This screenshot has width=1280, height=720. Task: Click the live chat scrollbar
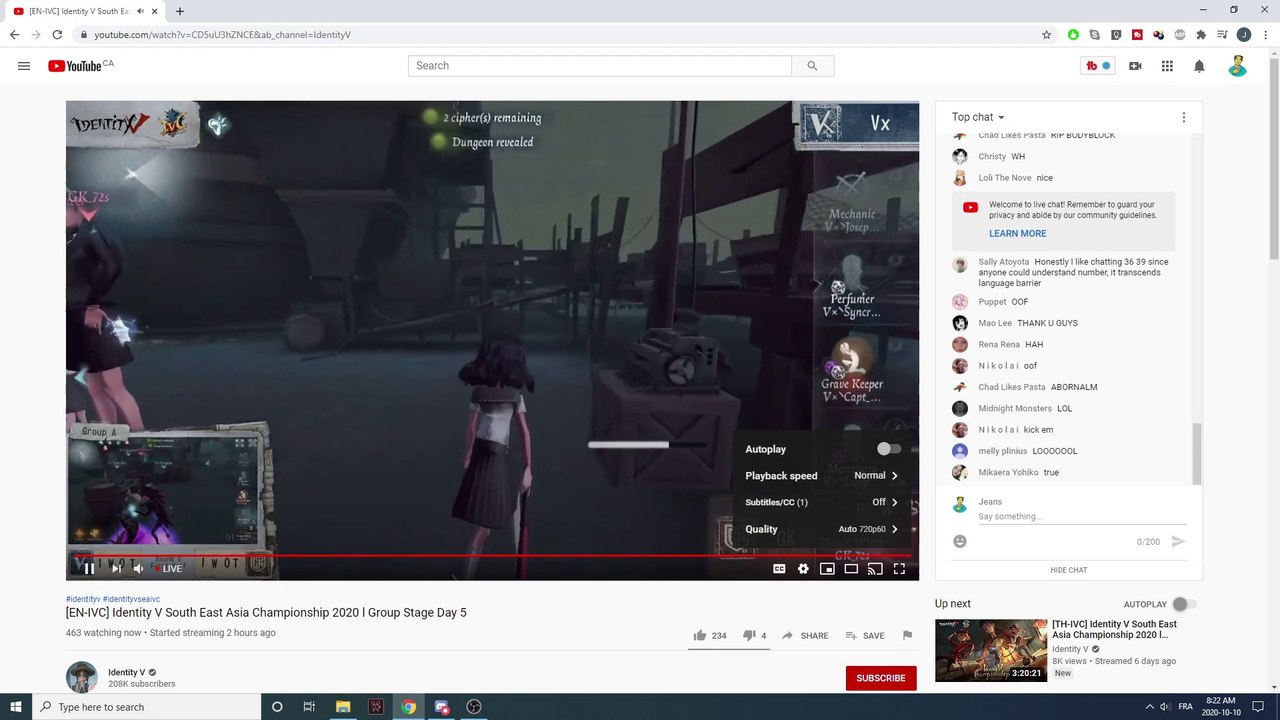(1197, 453)
